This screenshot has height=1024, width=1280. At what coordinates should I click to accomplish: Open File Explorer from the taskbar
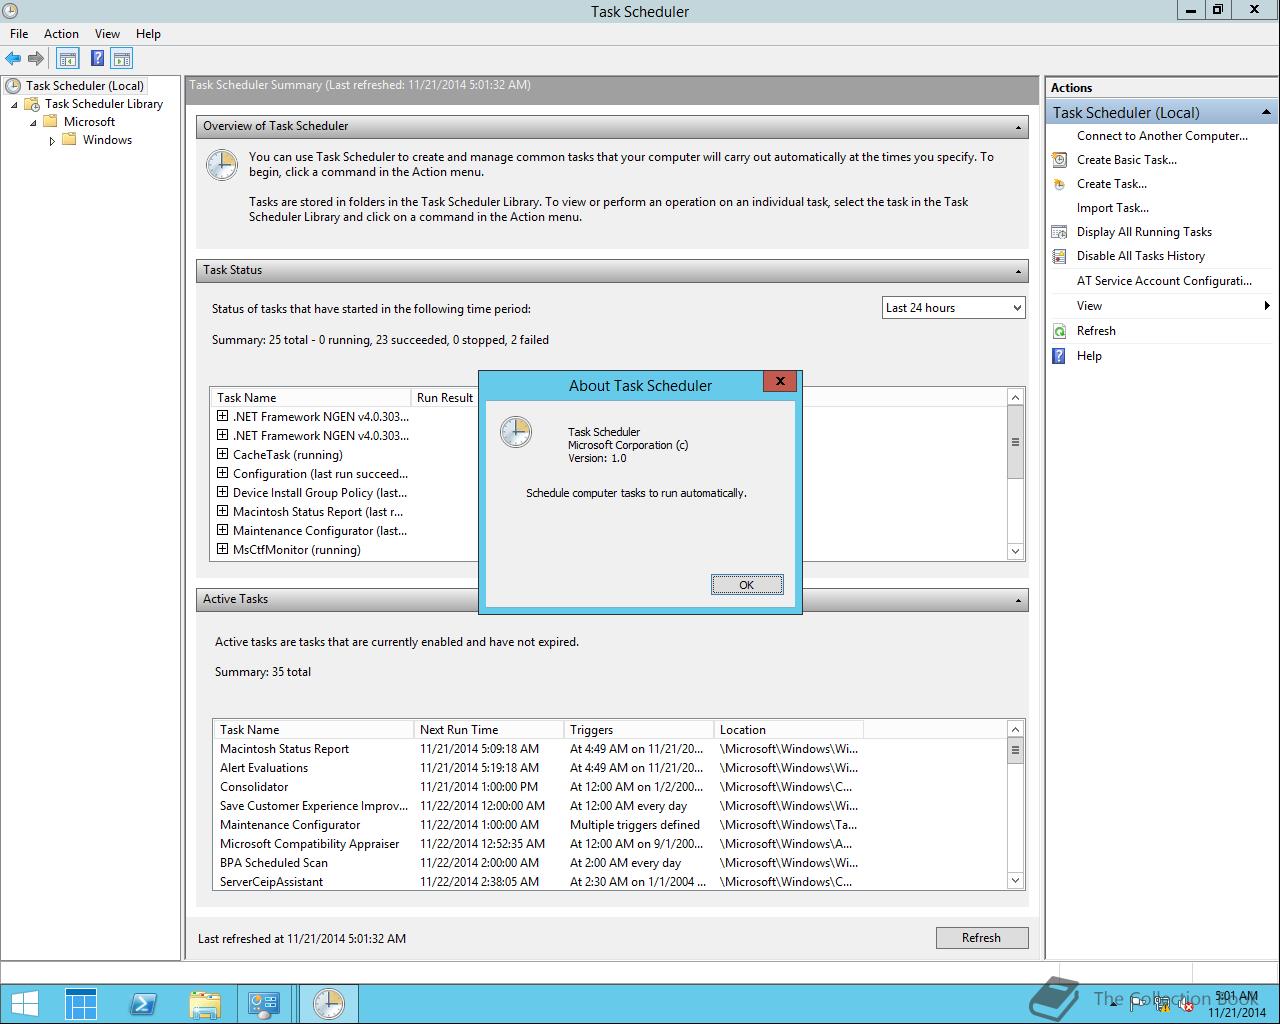[x=204, y=1004]
